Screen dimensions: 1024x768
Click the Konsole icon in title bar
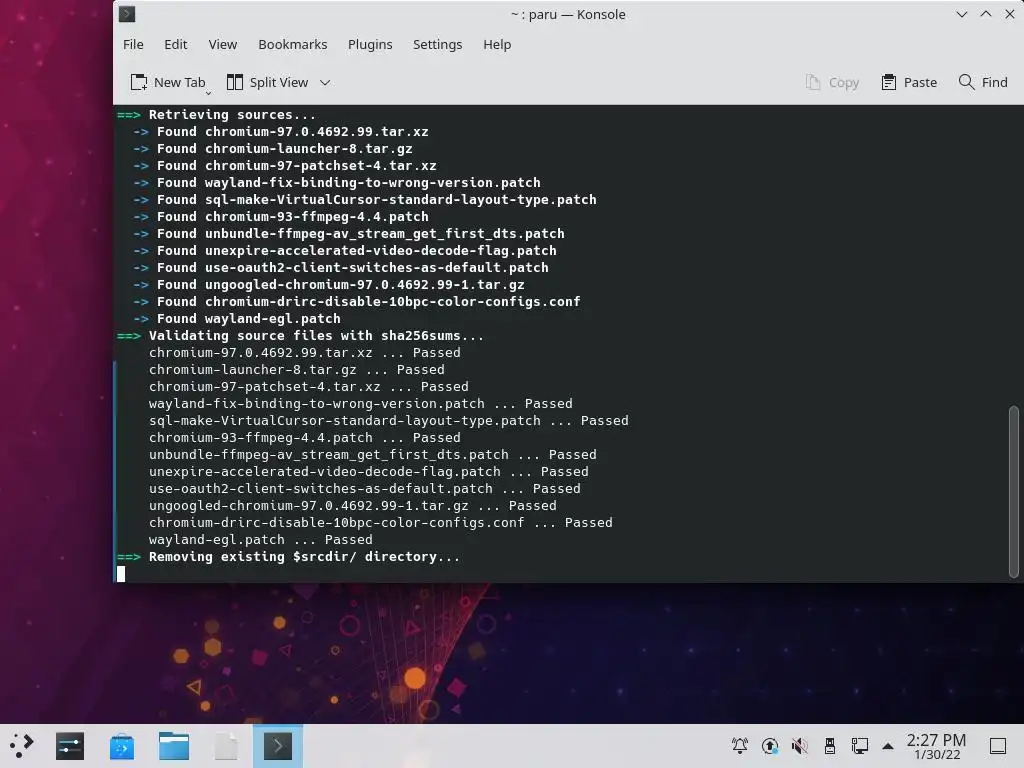click(127, 14)
